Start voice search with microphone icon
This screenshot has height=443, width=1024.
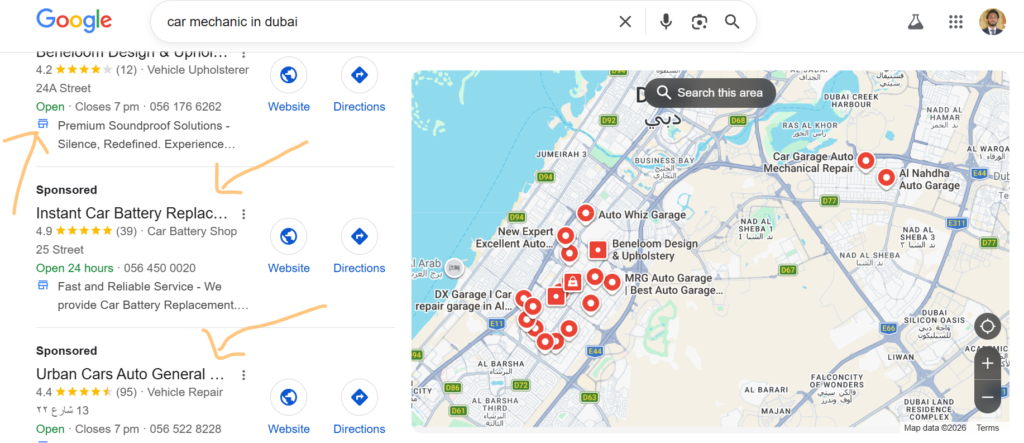tap(665, 22)
